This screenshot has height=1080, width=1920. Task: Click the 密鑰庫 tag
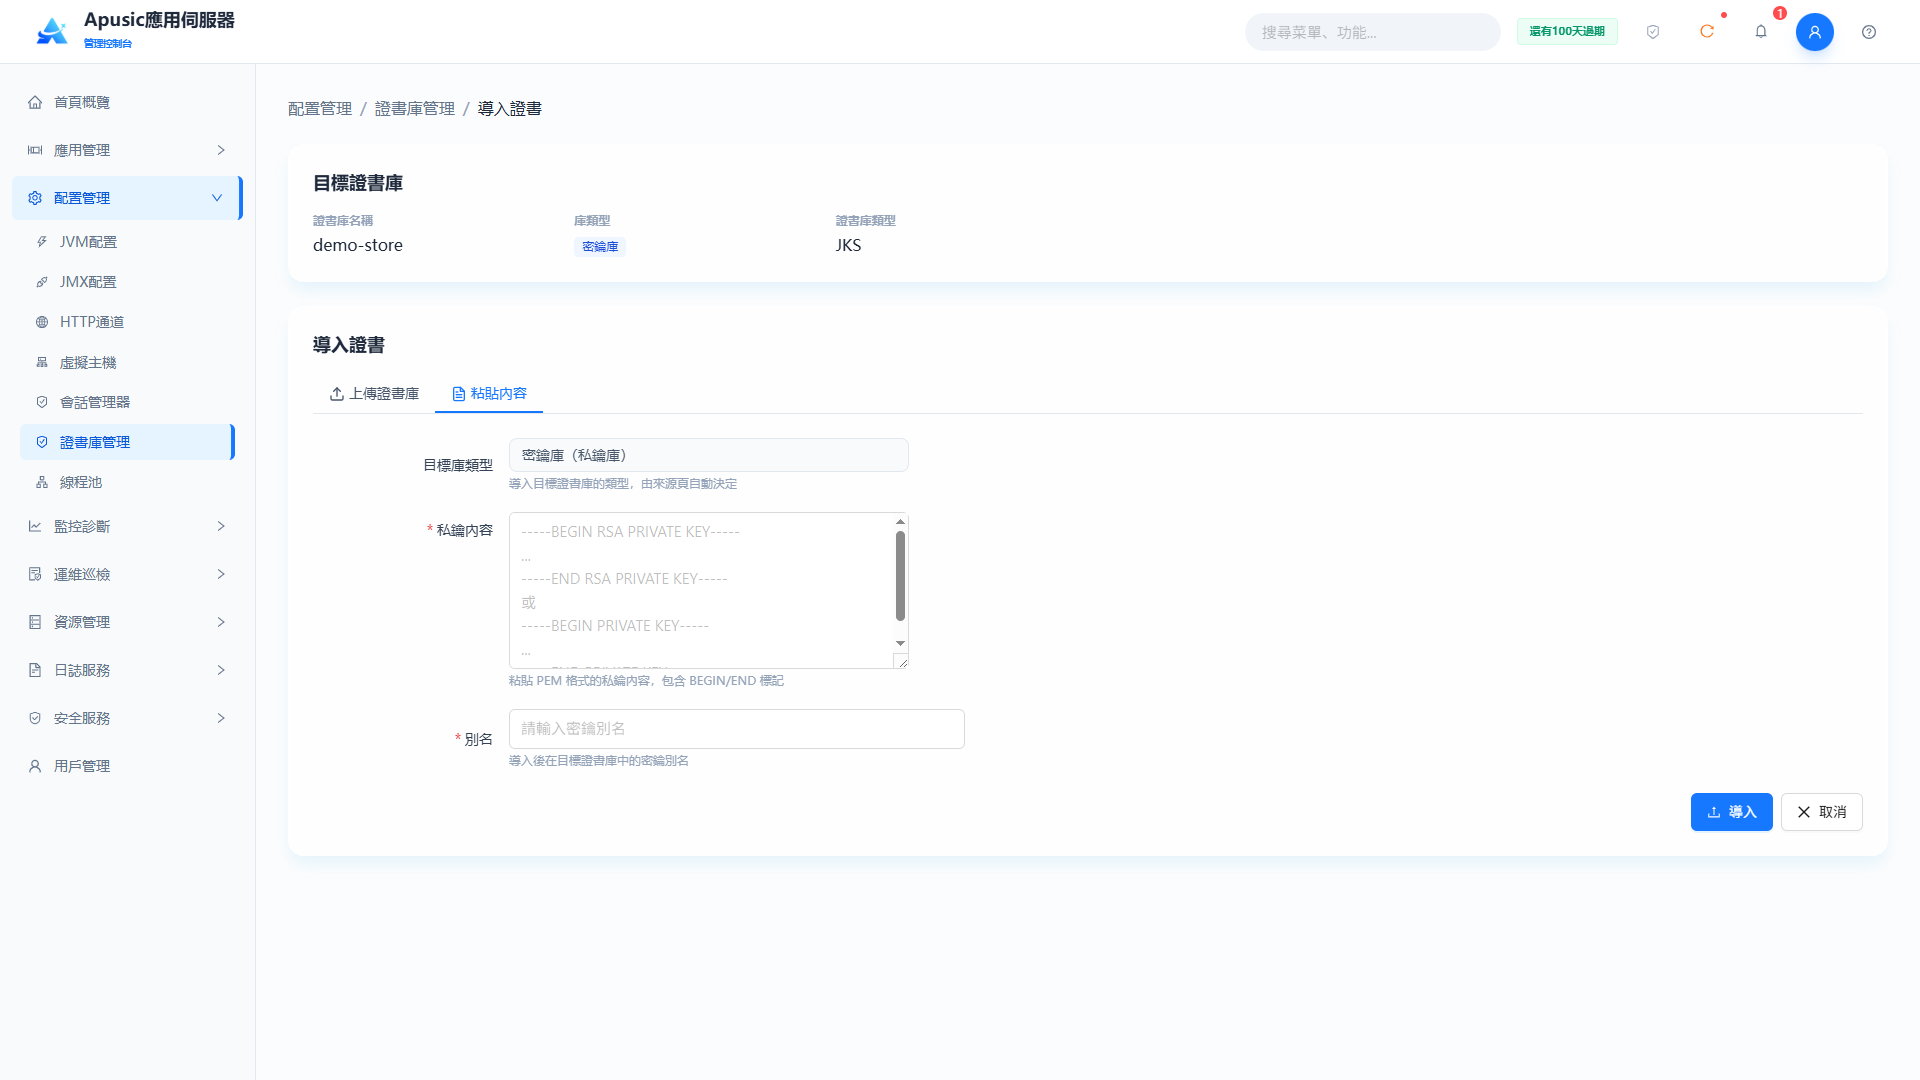(600, 247)
